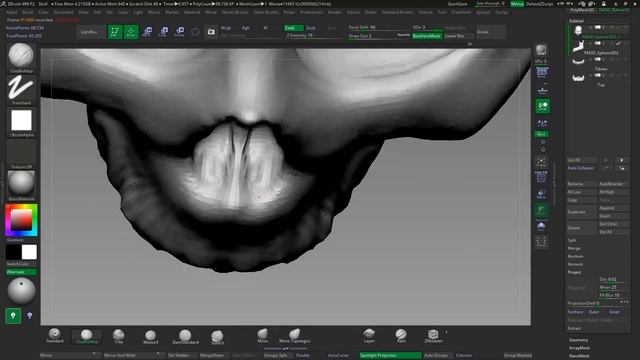
Task: Toggle the green Transp icon
Action: [x=542, y=210]
